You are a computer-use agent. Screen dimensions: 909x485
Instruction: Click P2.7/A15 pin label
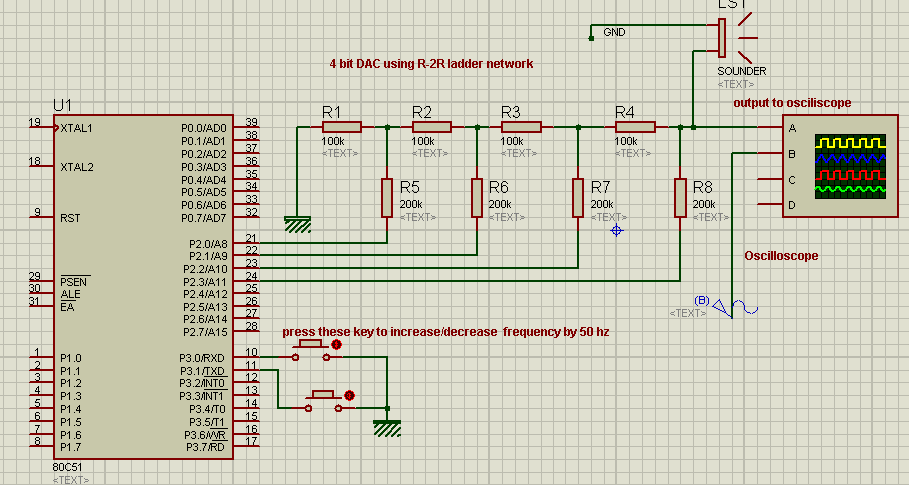206,332
